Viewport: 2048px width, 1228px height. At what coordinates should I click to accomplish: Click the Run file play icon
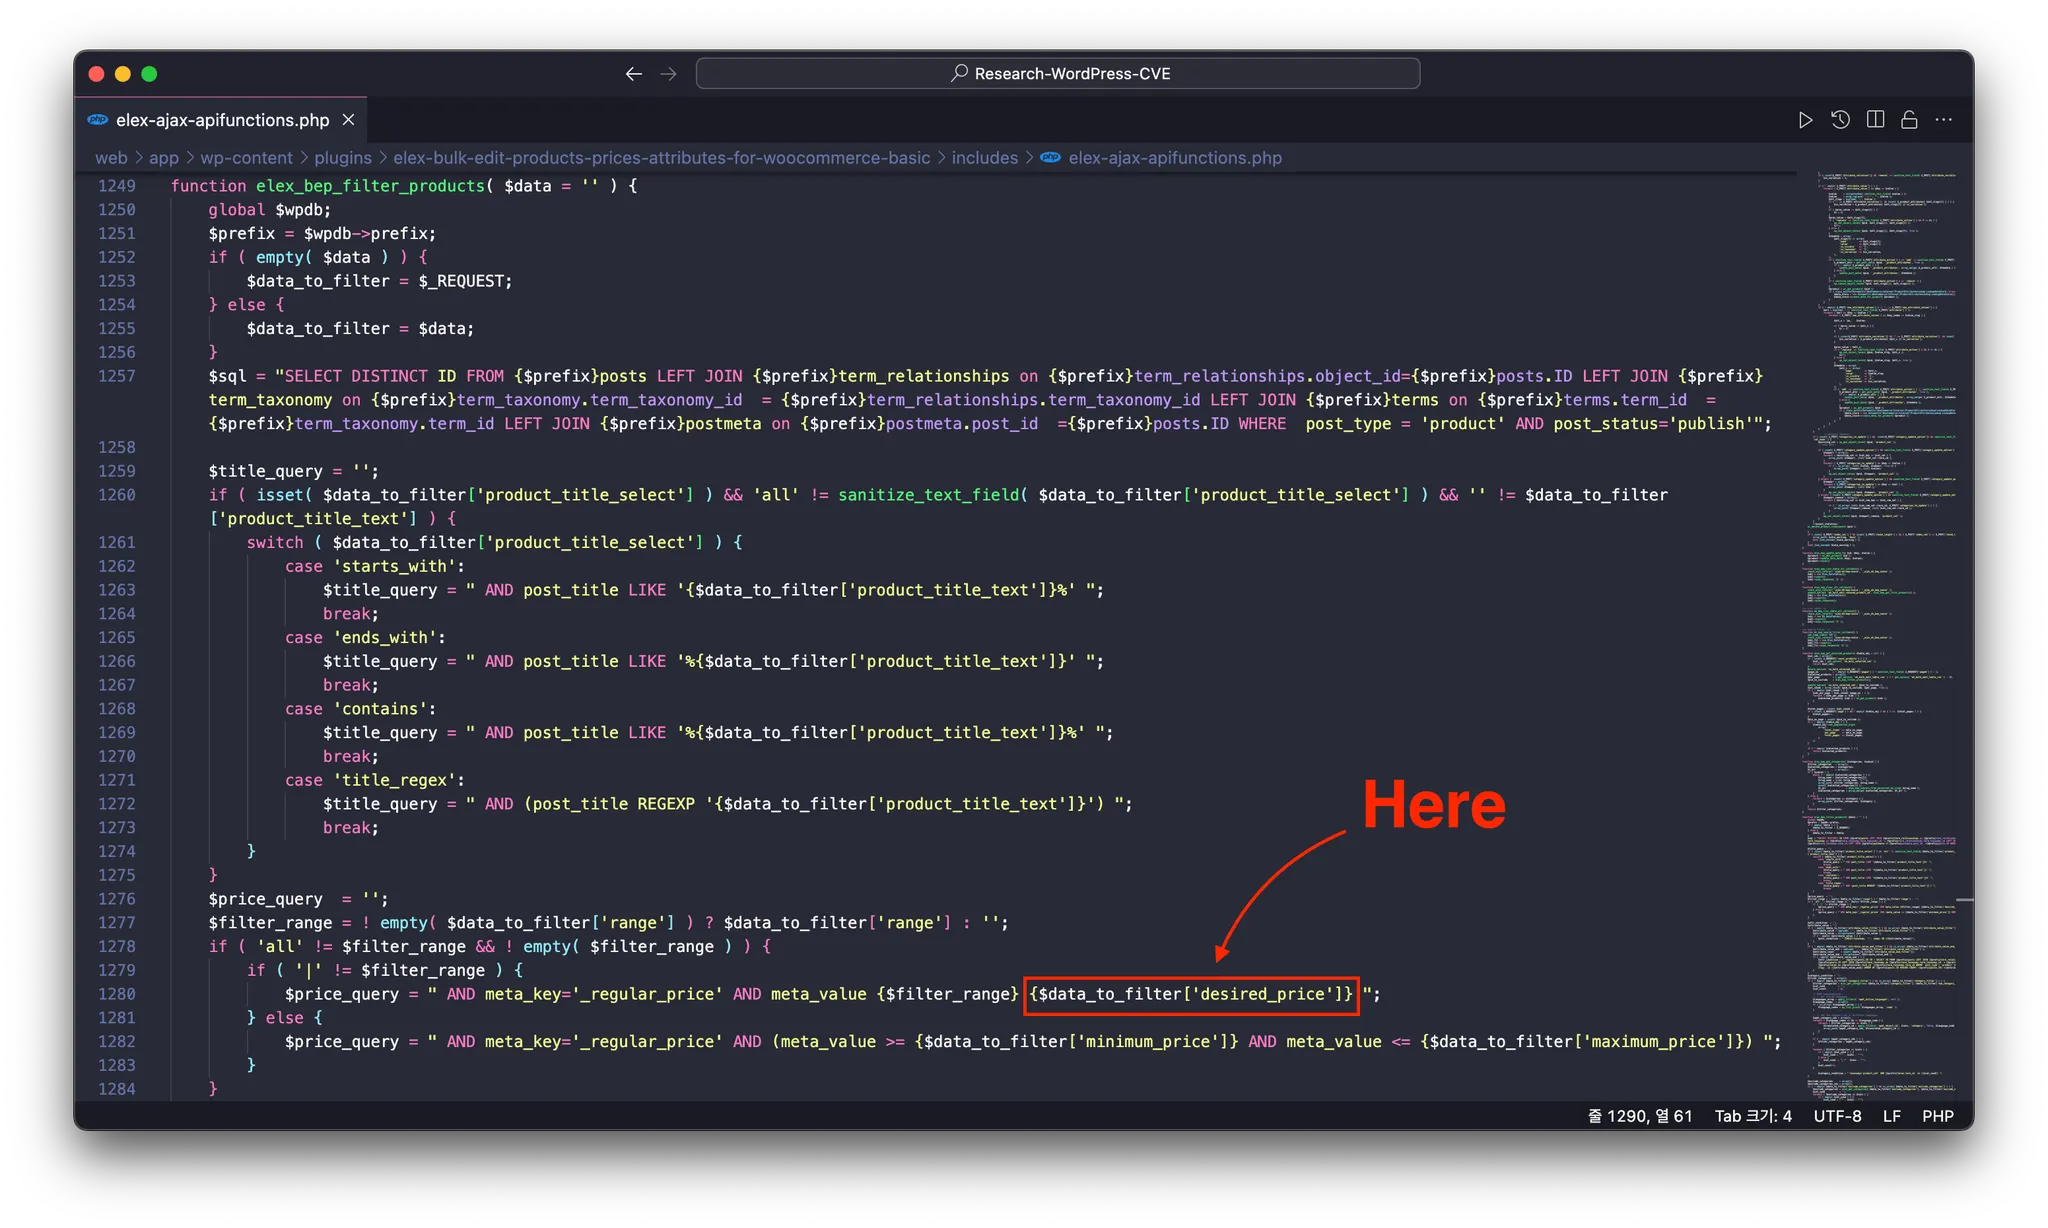click(x=1805, y=120)
